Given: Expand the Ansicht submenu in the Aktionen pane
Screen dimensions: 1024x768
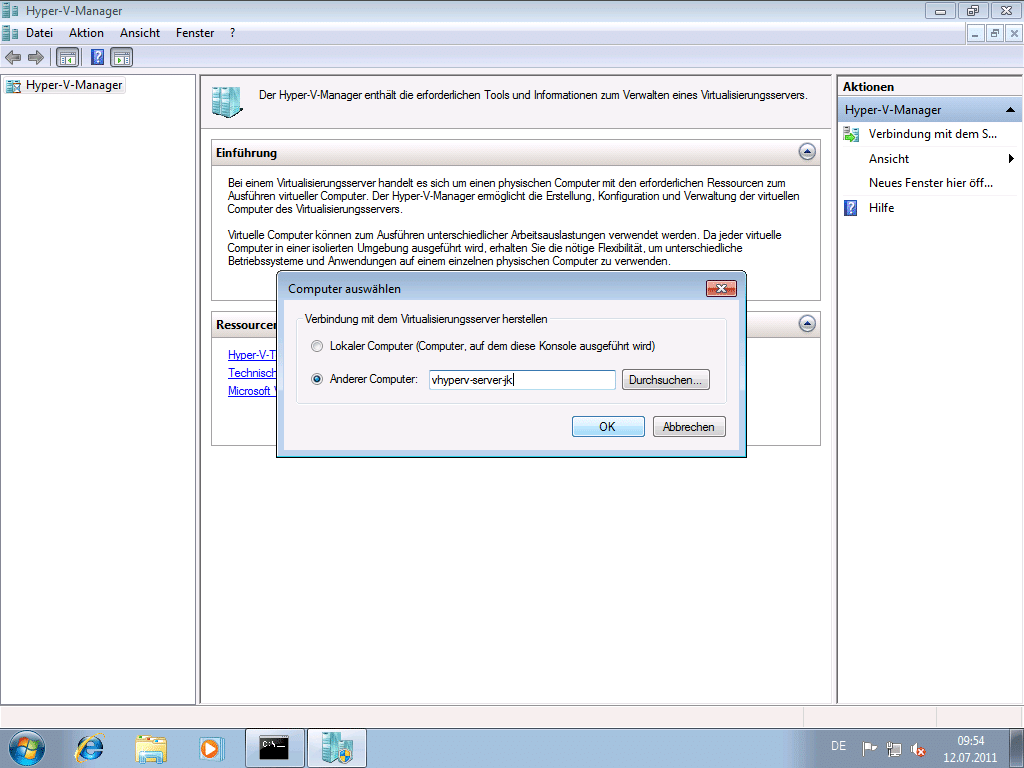Looking at the screenshot, I should [1011, 159].
